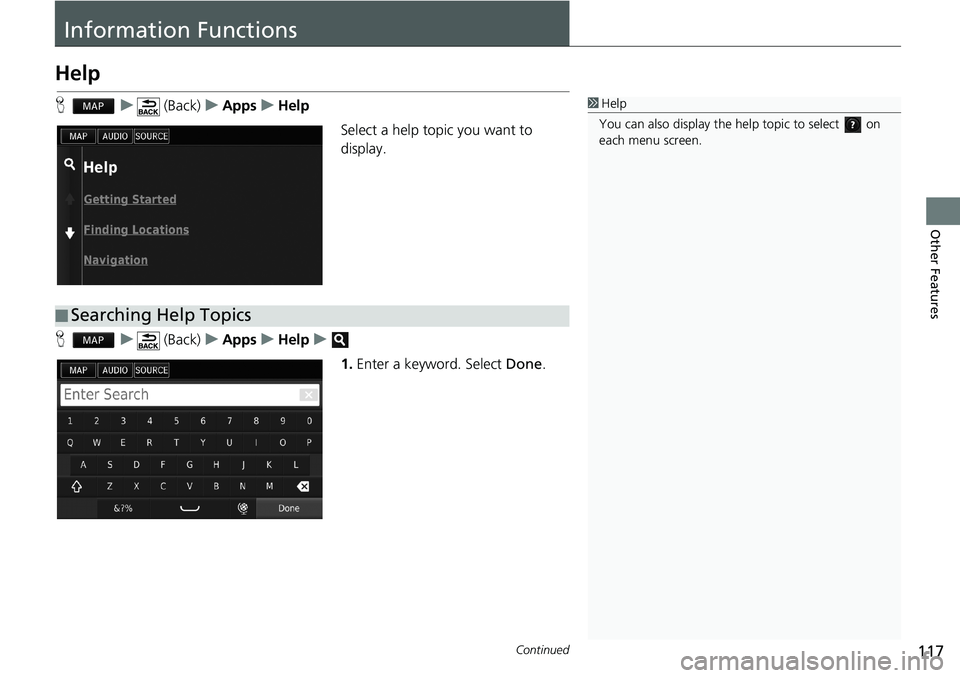Click the Enter Search input field
This screenshot has height=678, width=960.
(x=189, y=395)
